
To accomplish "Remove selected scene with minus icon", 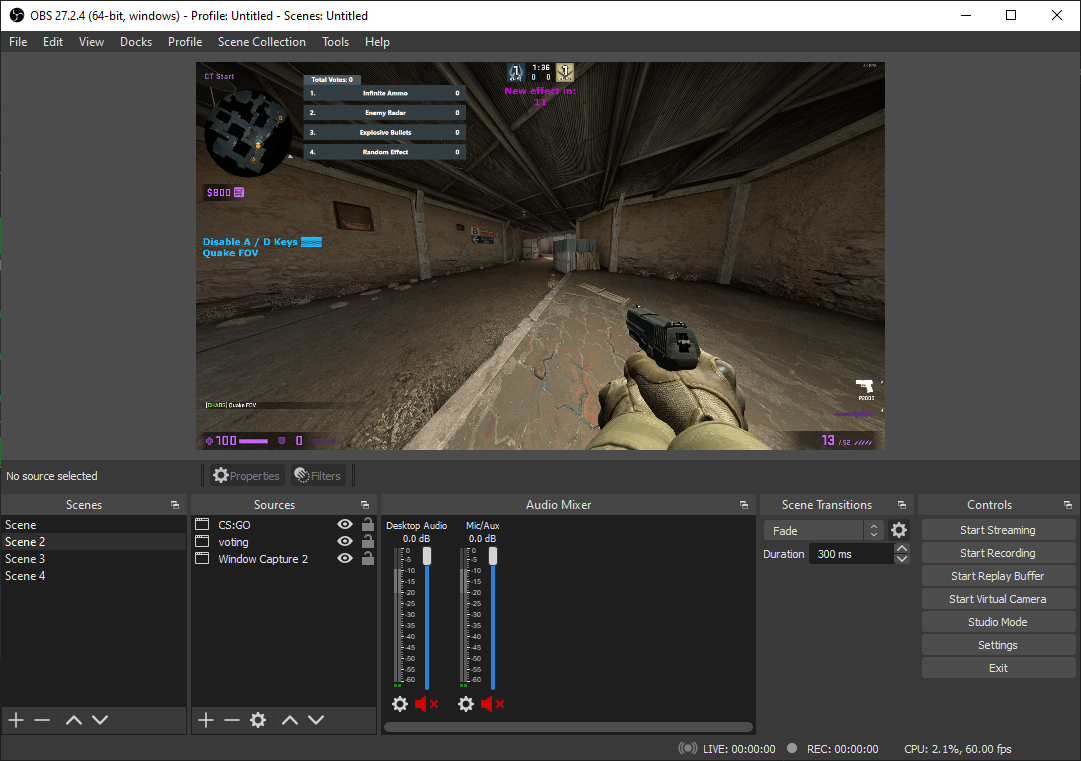I will click(41, 719).
